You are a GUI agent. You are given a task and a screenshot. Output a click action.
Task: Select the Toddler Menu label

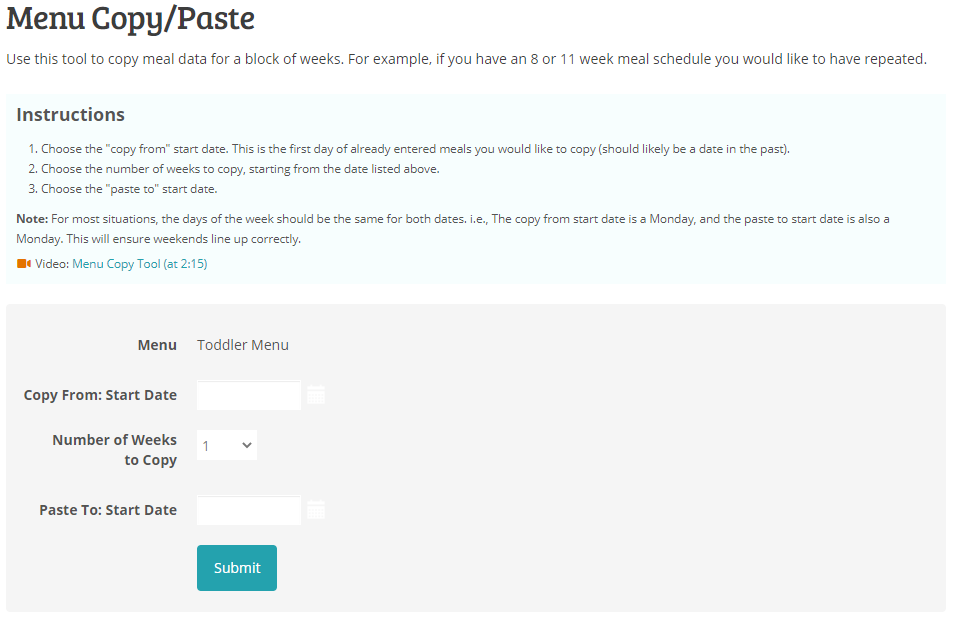pos(242,344)
